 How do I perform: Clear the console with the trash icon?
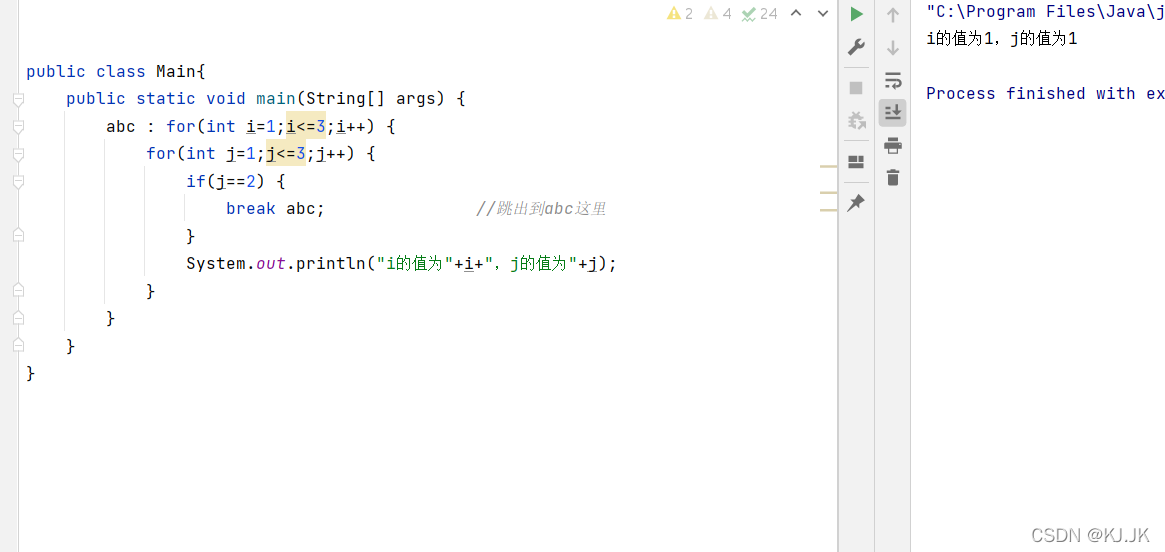[893, 178]
